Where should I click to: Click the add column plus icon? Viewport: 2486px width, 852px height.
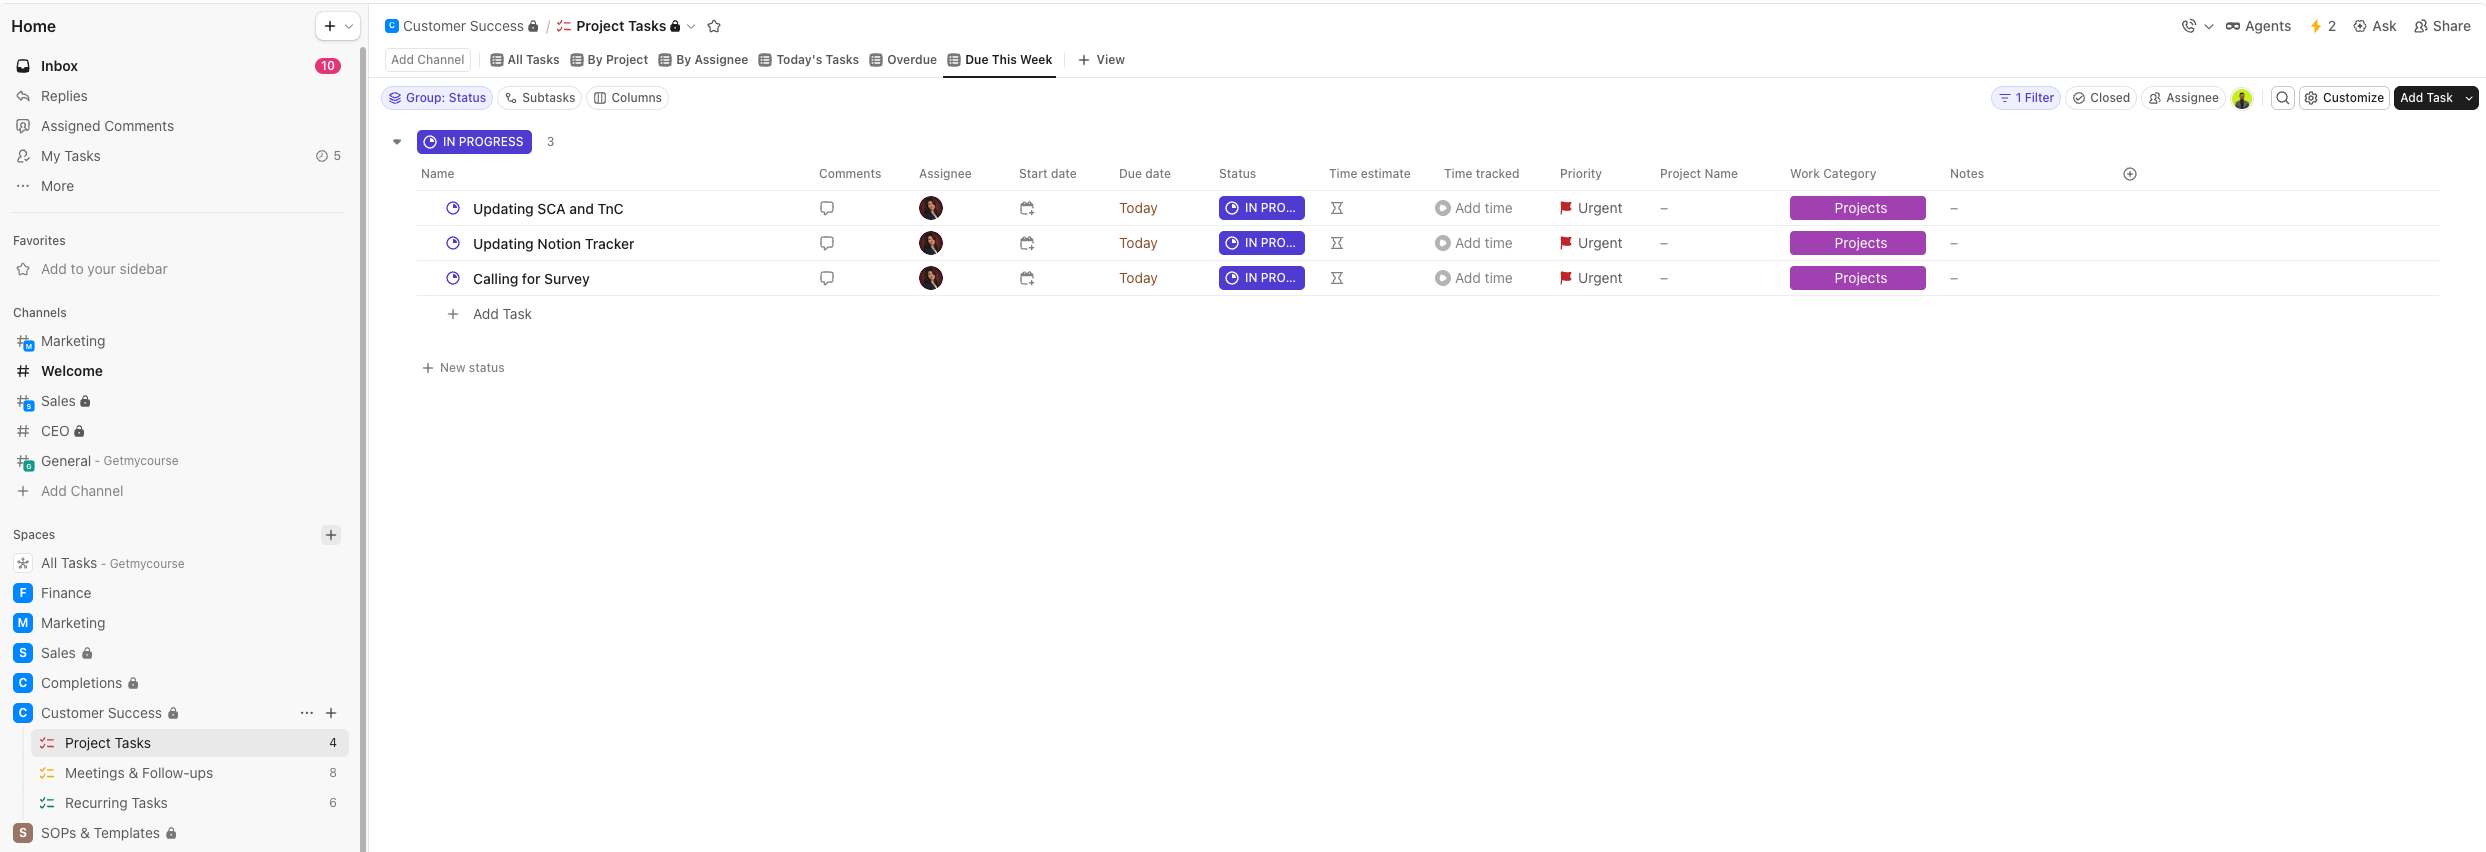pyautogui.click(x=2130, y=174)
